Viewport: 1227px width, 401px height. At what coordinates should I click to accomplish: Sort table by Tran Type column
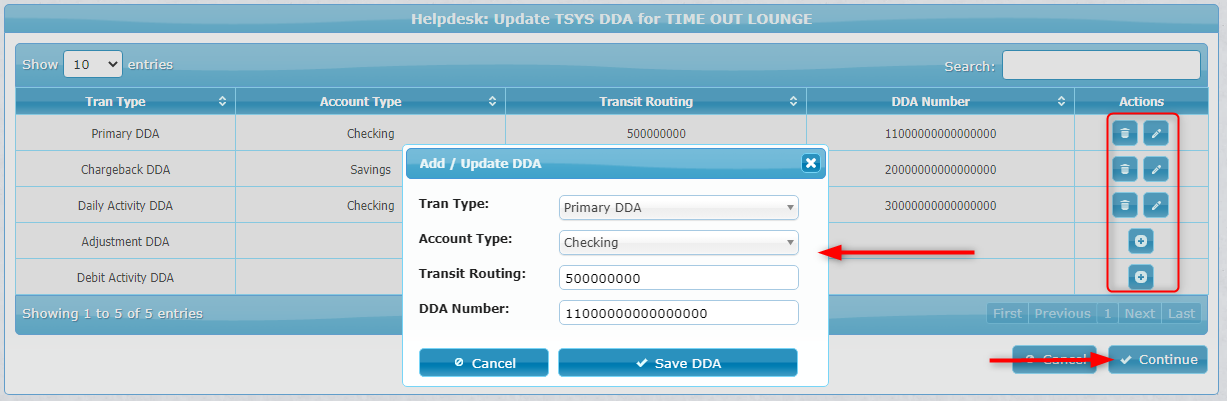126,101
